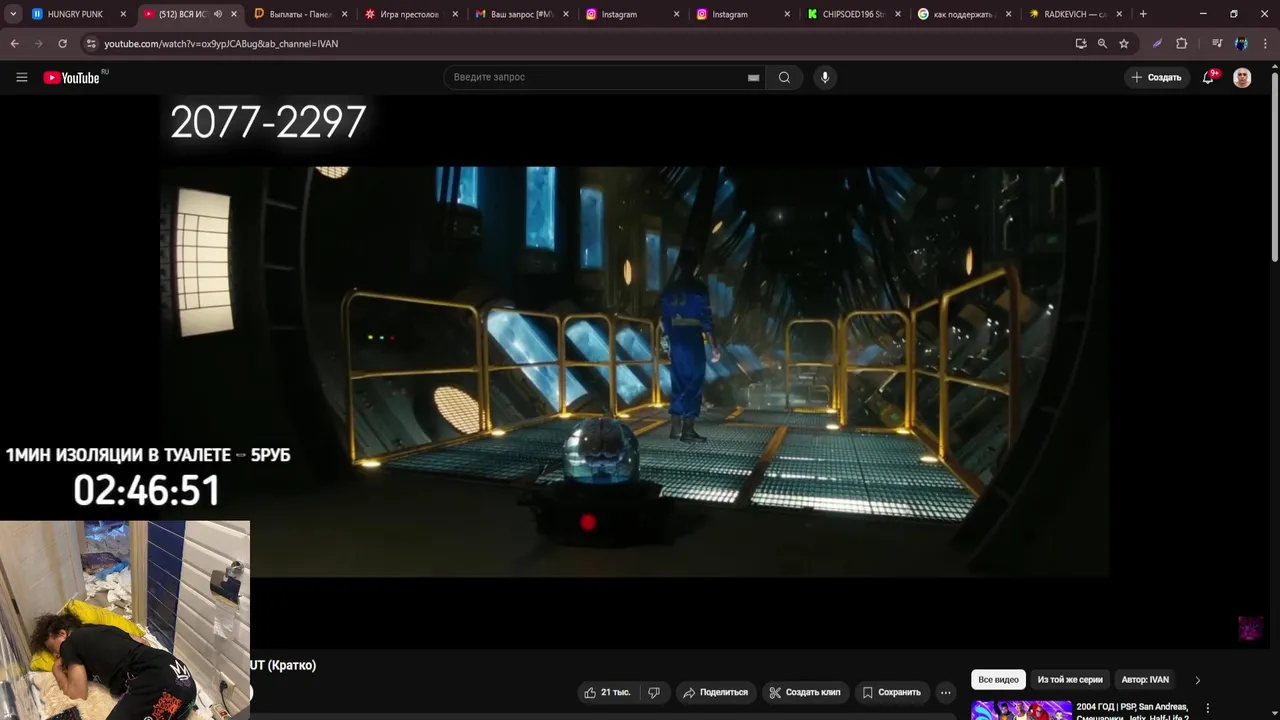
Task: Click the search magnifier button
Action: 784,77
